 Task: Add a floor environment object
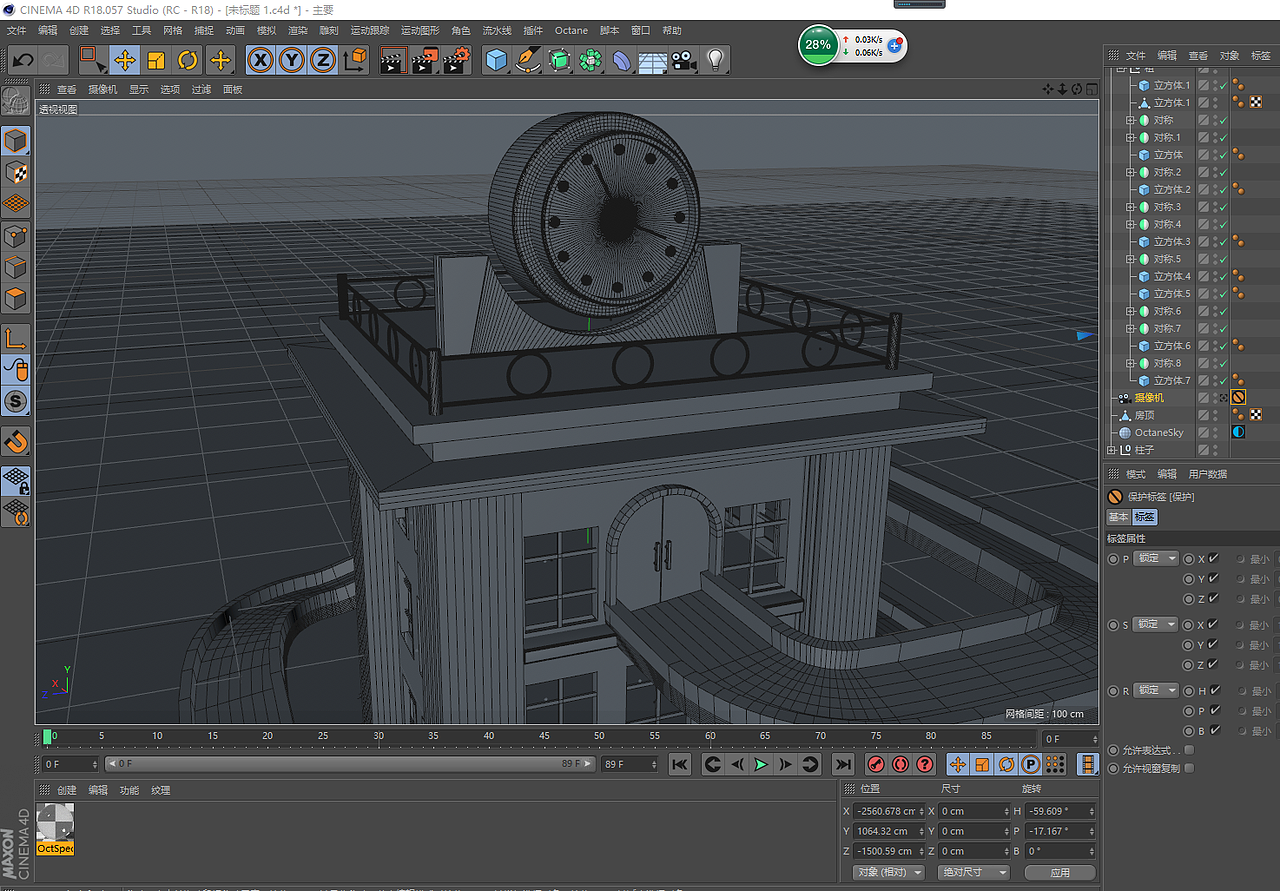coord(652,60)
